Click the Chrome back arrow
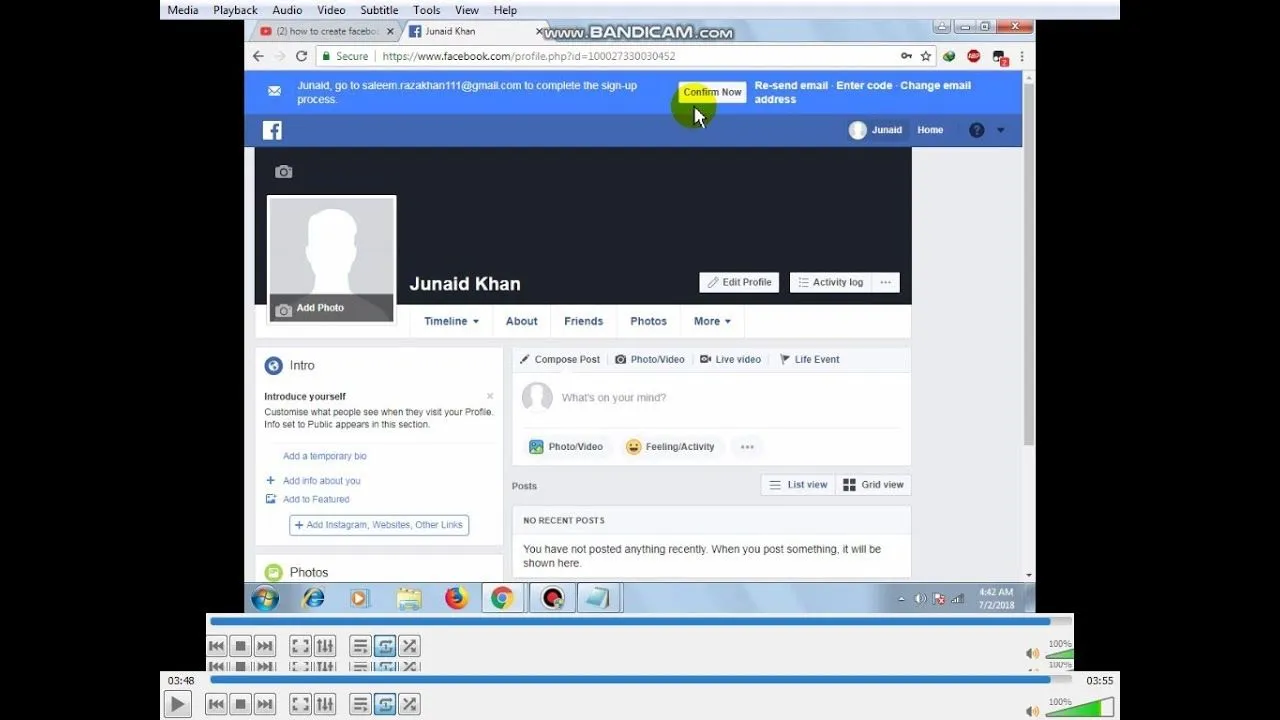1280x720 pixels. click(x=258, y=57)
